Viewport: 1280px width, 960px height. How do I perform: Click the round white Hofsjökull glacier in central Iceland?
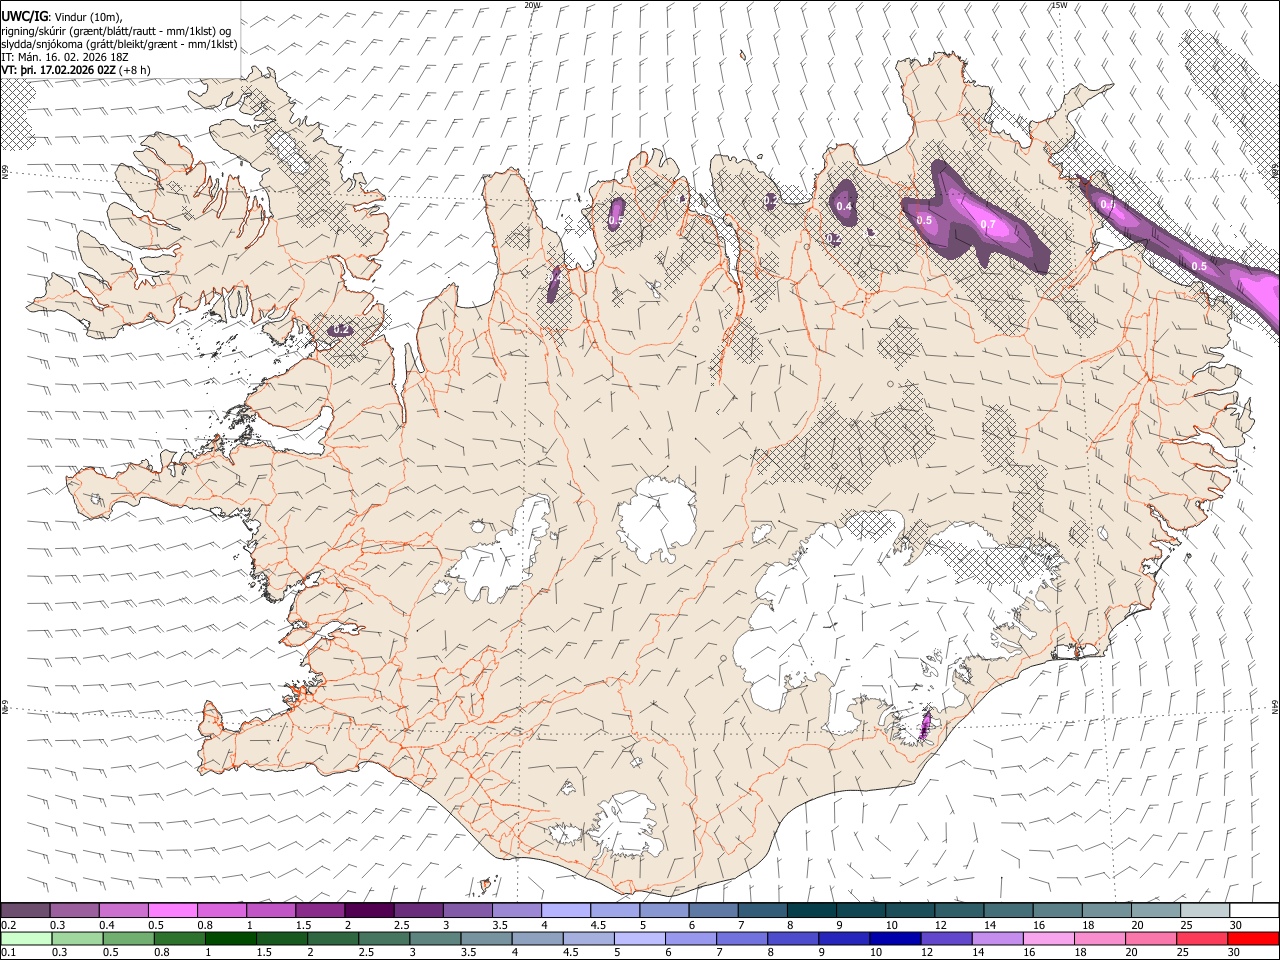pos(656,518)
